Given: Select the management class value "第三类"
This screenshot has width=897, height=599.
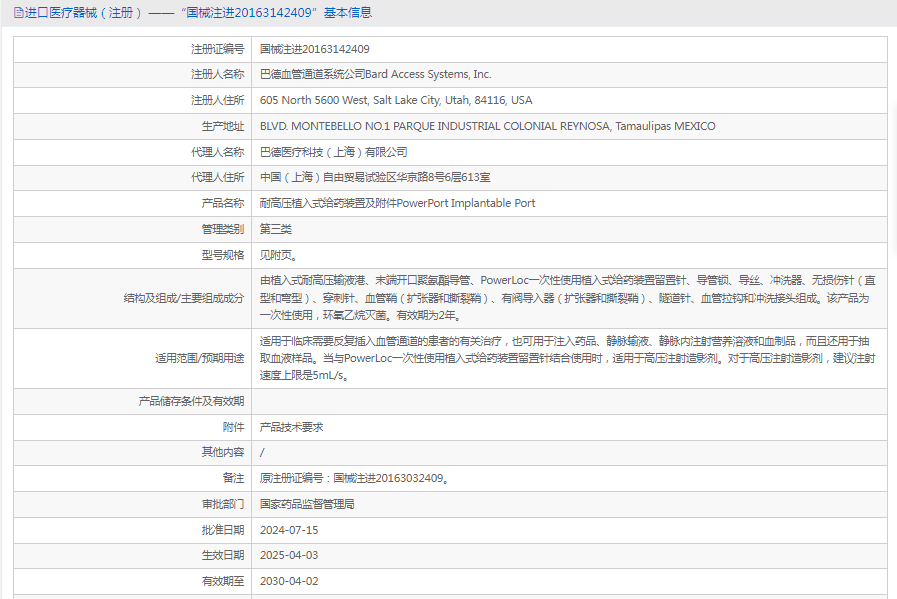Looking at the screenshot, I should pos(276,229).
